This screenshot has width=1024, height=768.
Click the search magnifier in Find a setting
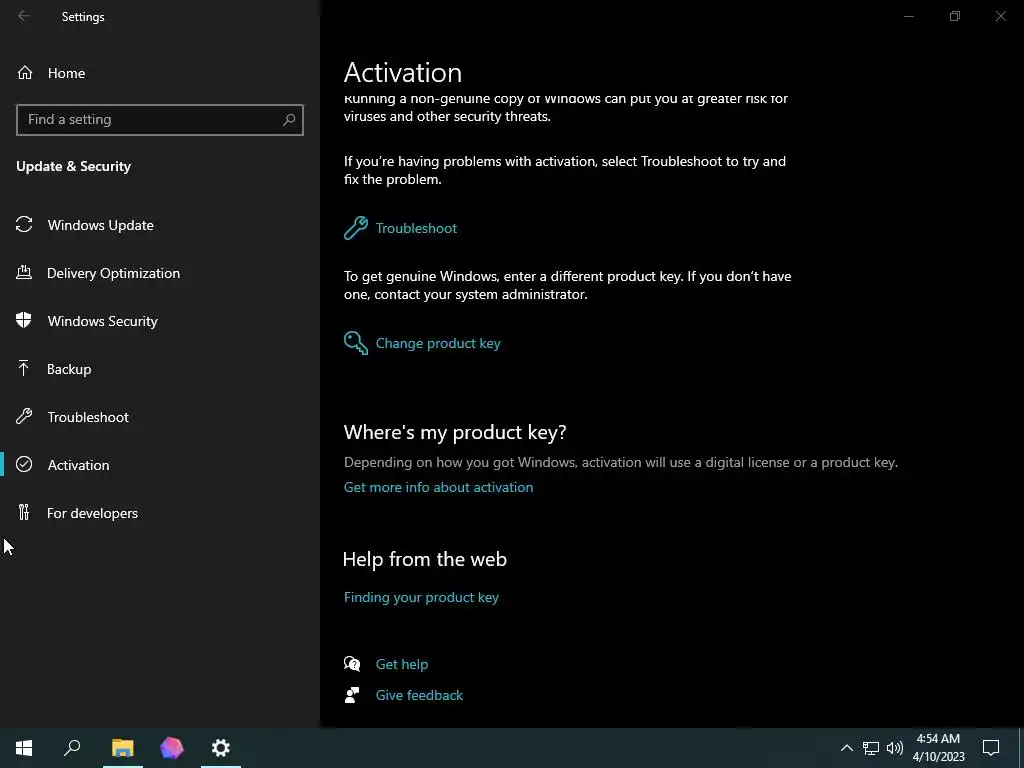pos(289,120)
